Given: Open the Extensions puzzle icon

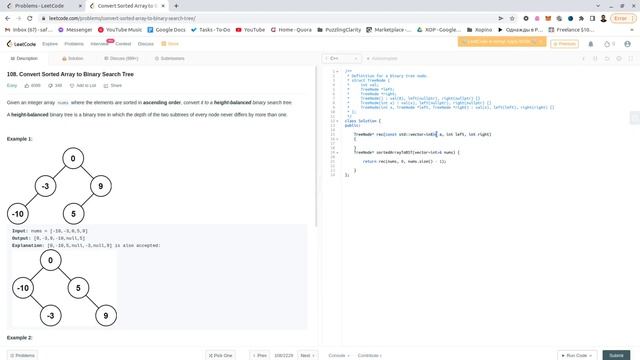Looking at the screenshot, I should coord(581,18).
